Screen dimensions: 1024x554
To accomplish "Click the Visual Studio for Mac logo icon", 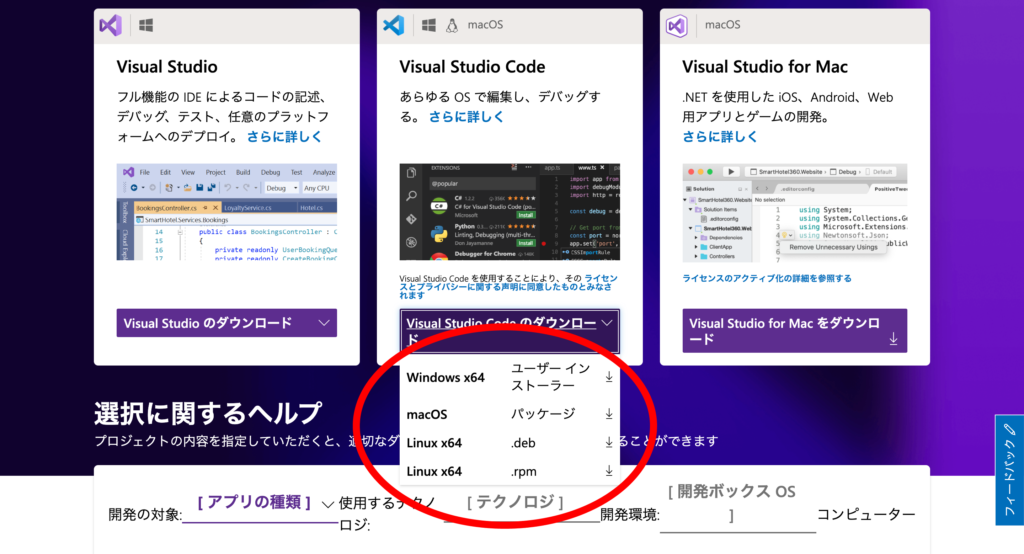I will pos(677,25).
